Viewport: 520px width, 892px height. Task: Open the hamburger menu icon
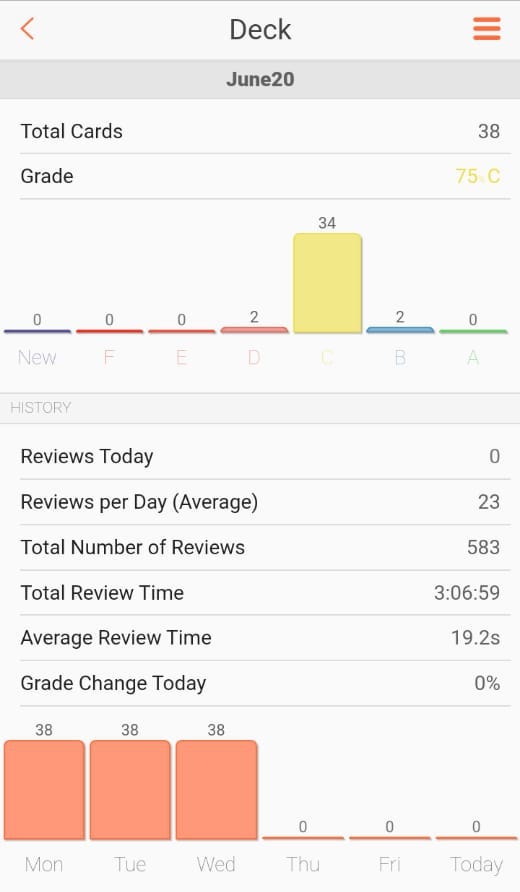[x=486, y=28]
